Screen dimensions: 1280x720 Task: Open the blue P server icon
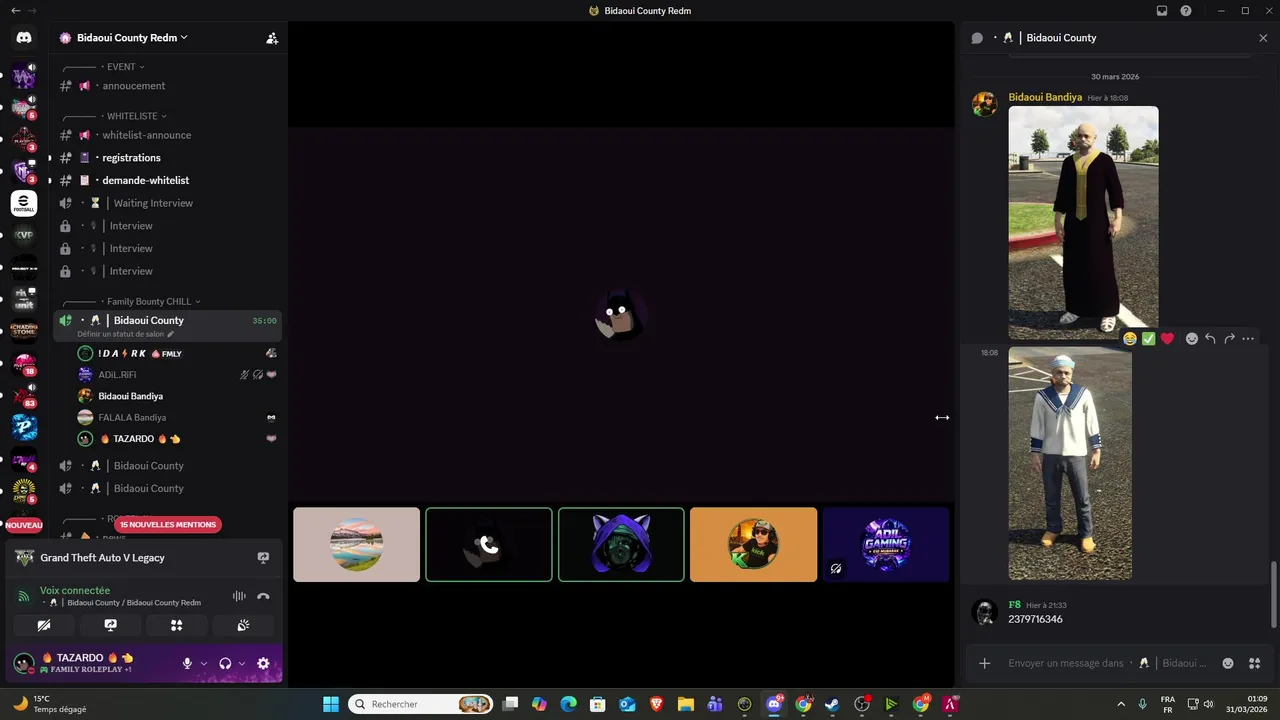[24, 428]
